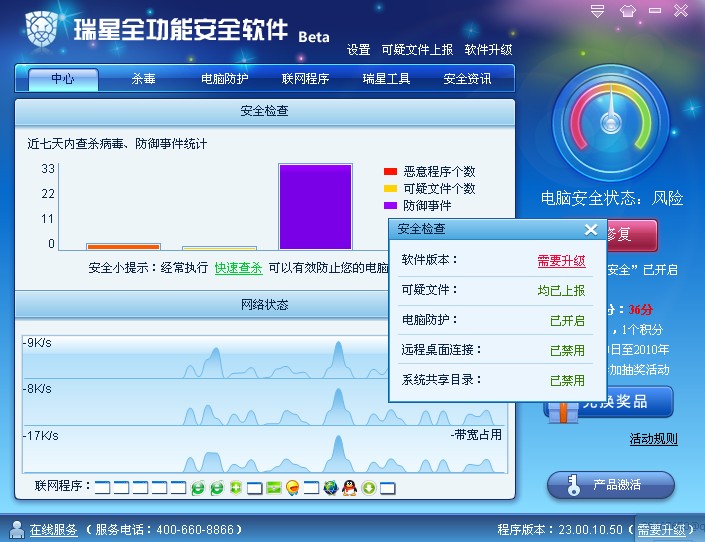The image size is (705, 542).
Task: Open 可疑文件上报 in top menu
Action: tap(417, 49)
